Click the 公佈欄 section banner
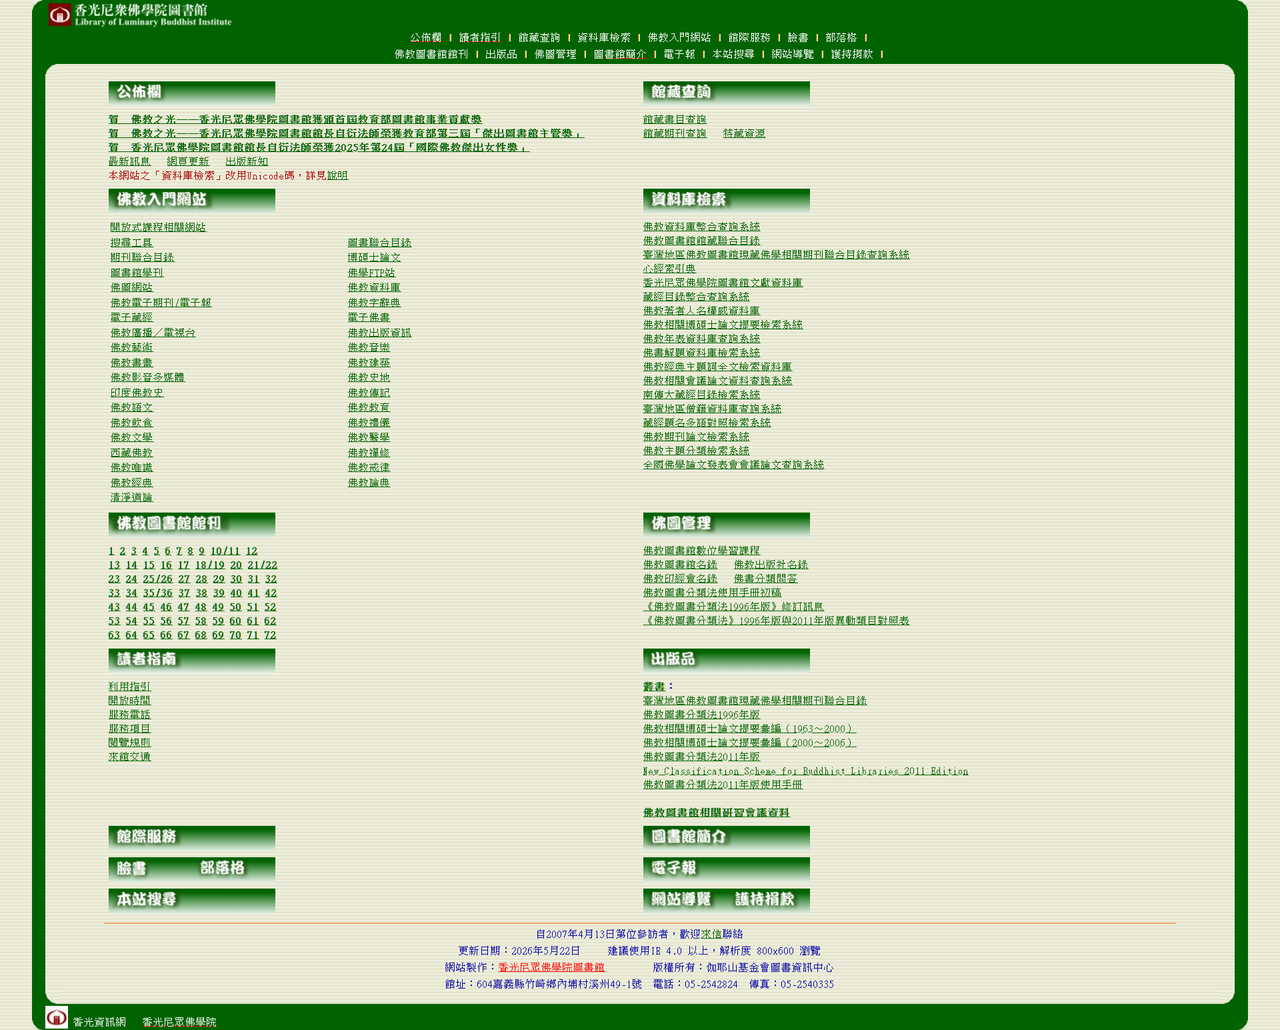 coord(192,93)
